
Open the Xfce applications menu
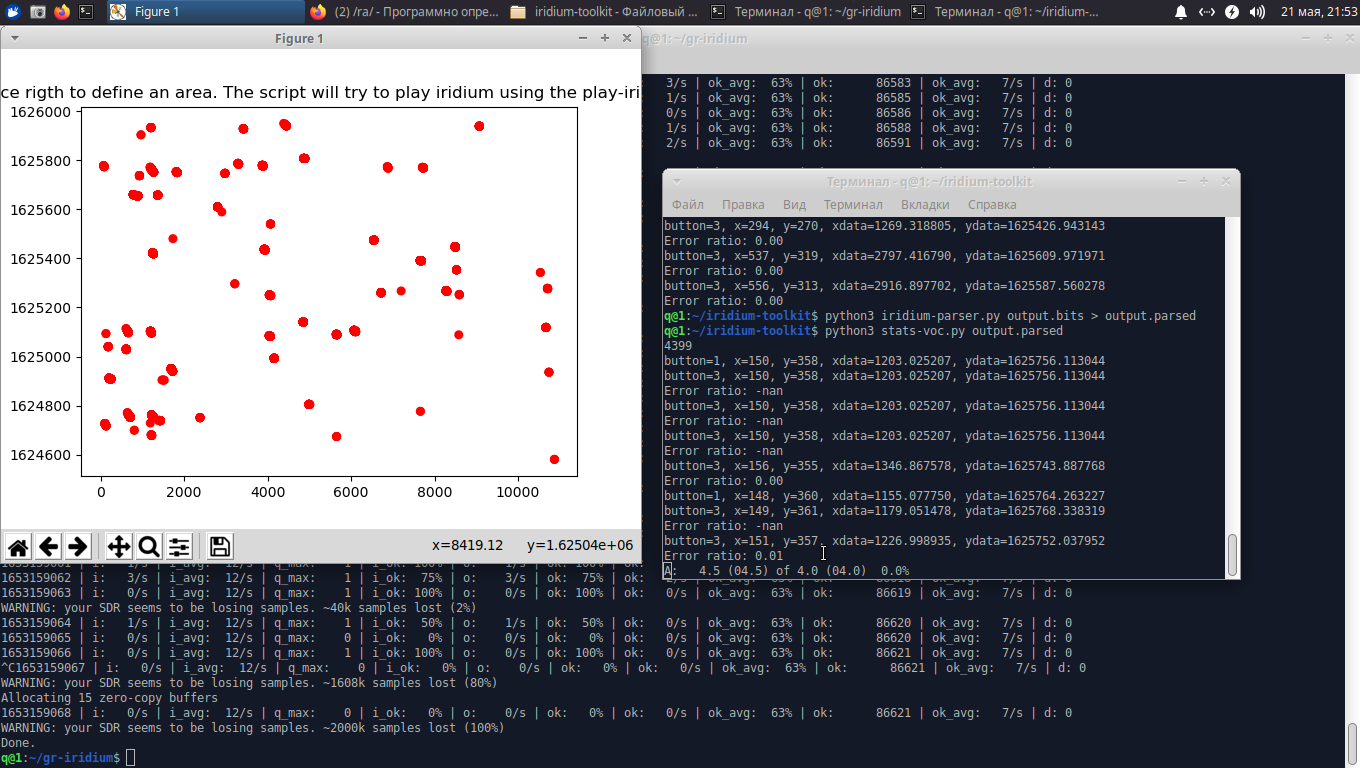(x=13, y=12)
